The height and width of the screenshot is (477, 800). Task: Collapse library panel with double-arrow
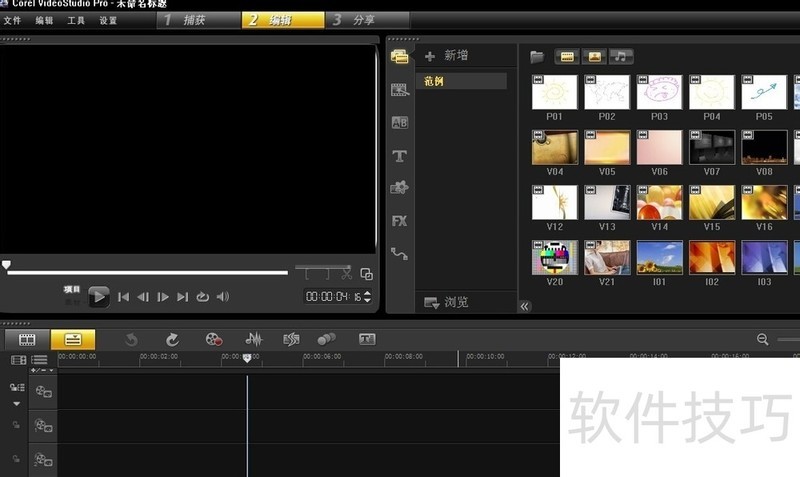(525, 306)
